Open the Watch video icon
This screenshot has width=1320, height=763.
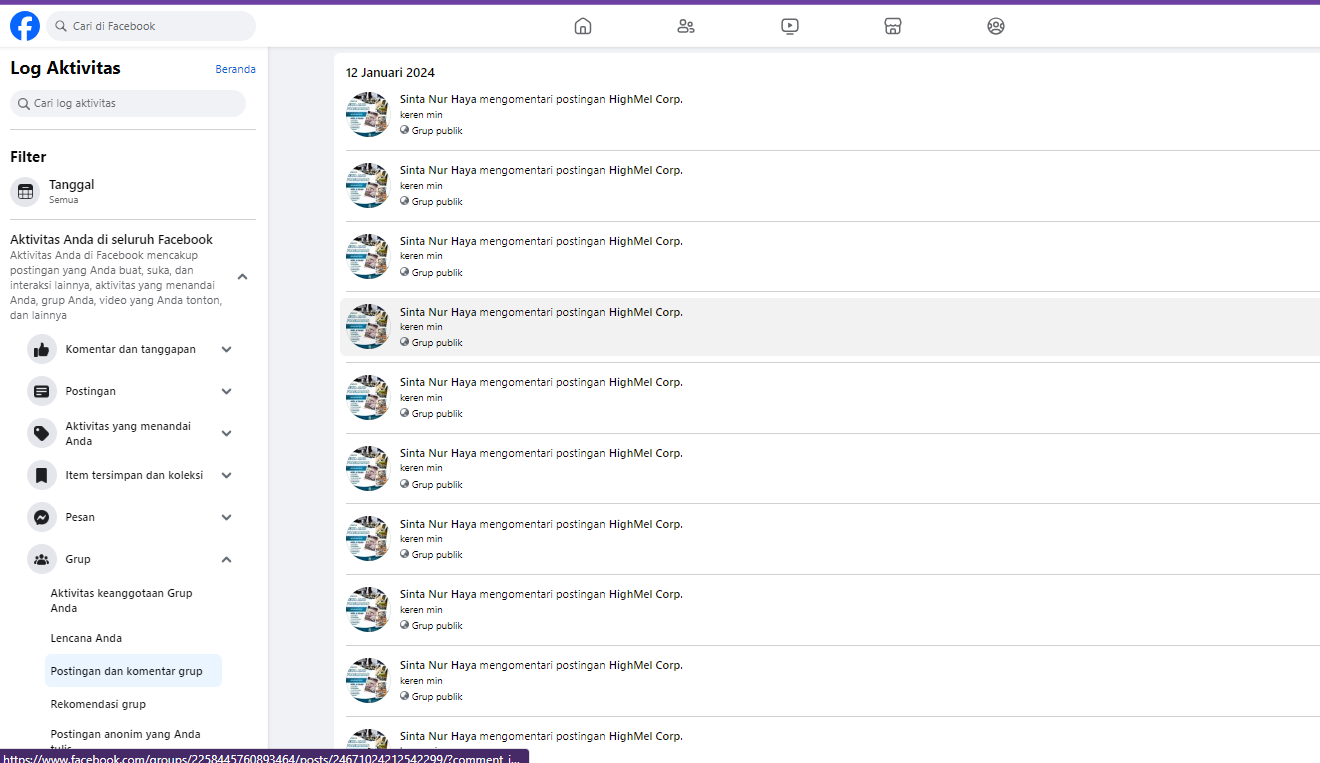pos(790,26)
